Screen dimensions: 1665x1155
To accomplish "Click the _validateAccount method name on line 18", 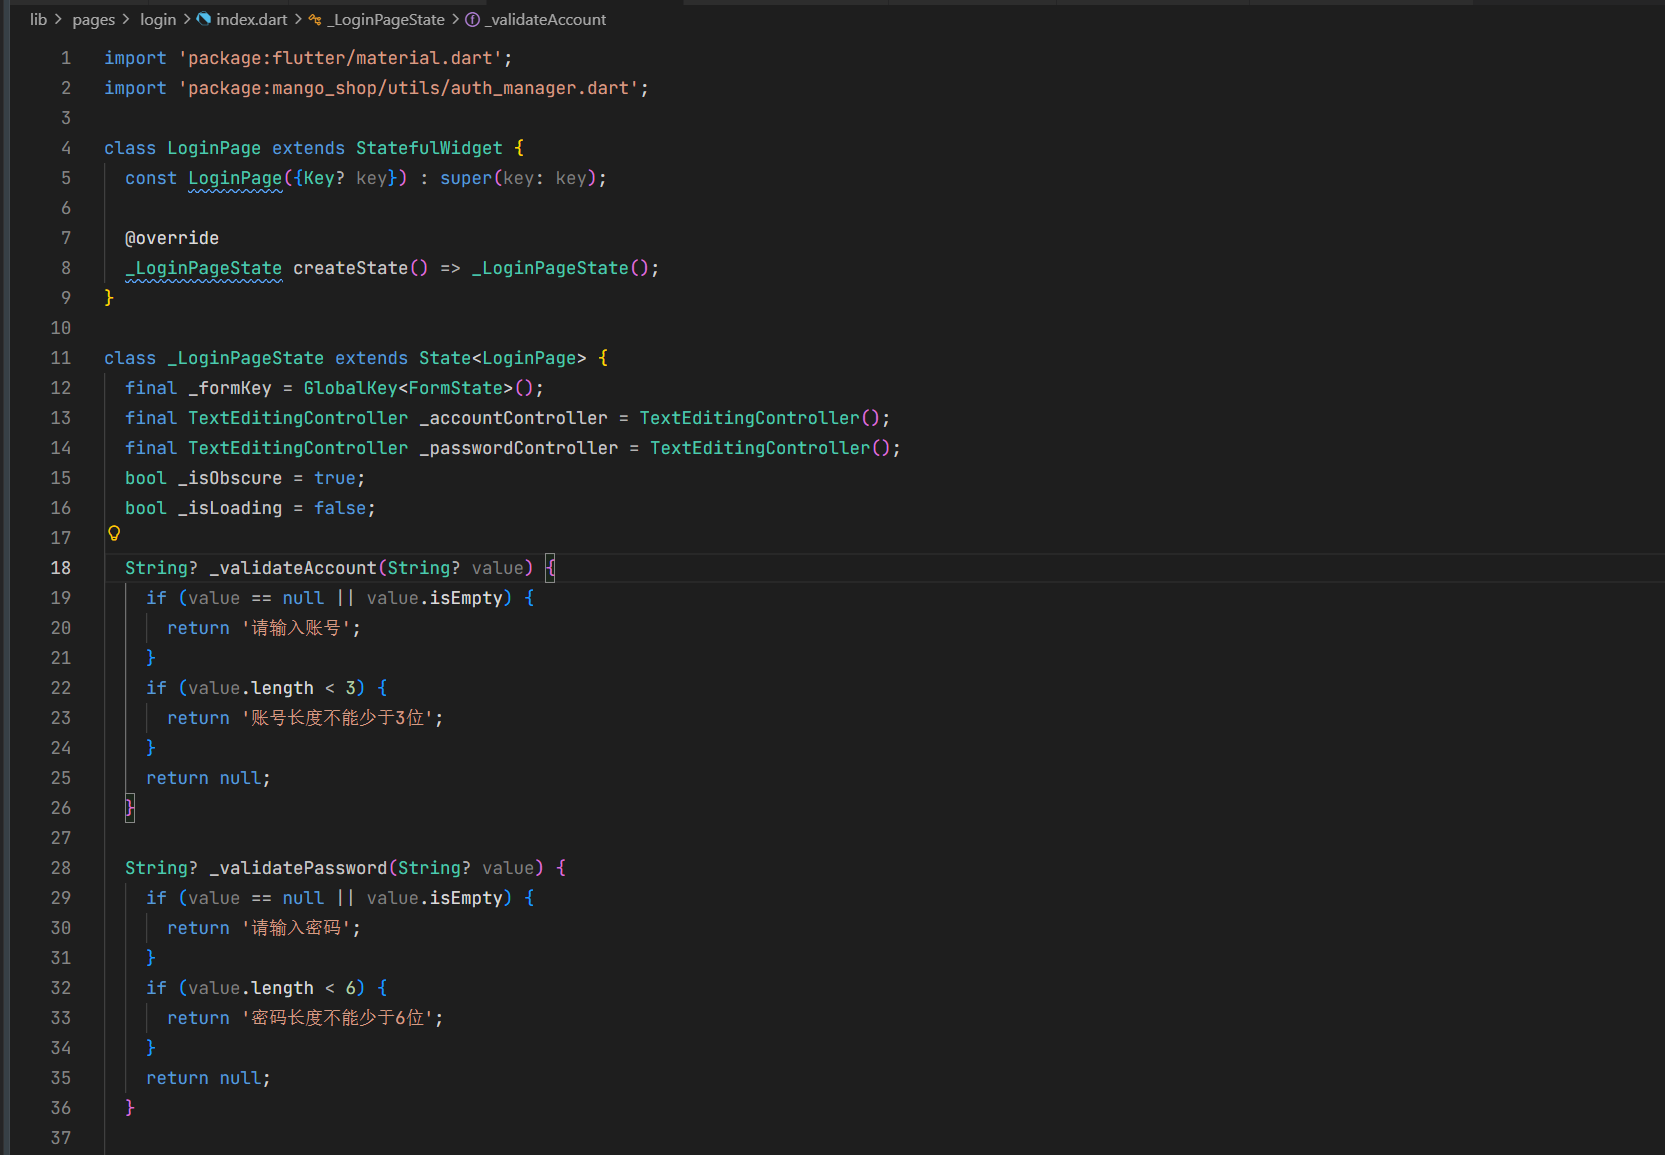I will [x=293, y=568].
